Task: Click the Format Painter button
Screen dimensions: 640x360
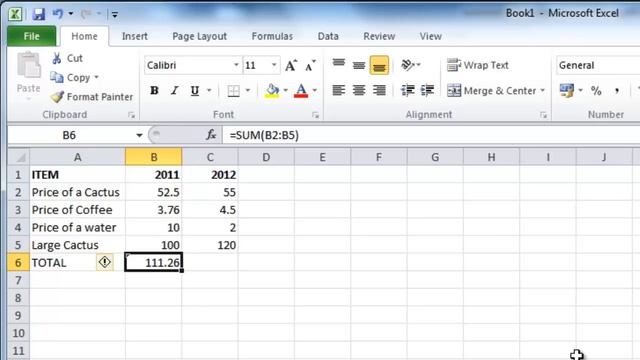Action: [91, 97]
